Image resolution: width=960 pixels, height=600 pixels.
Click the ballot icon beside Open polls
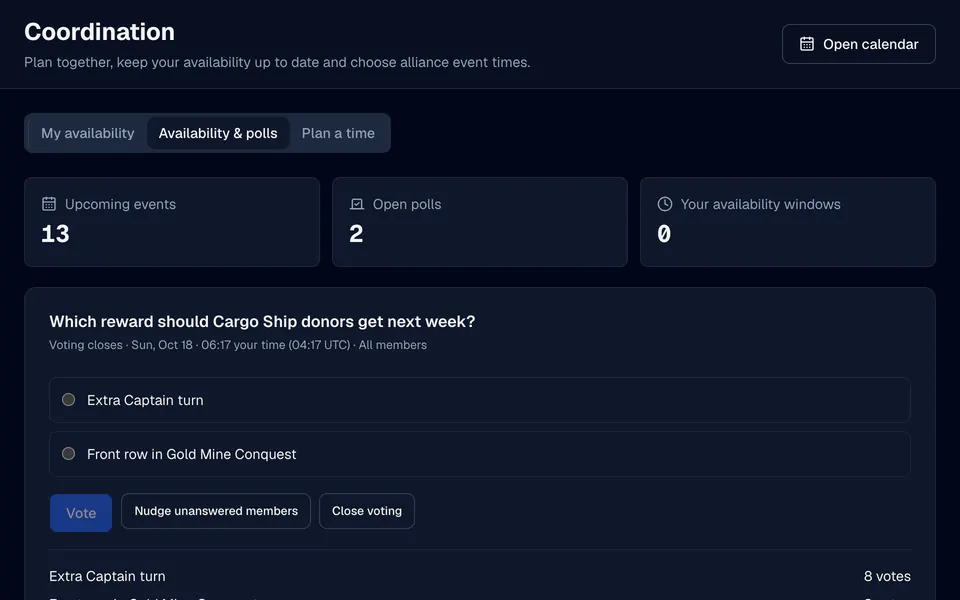pos(356,204)
